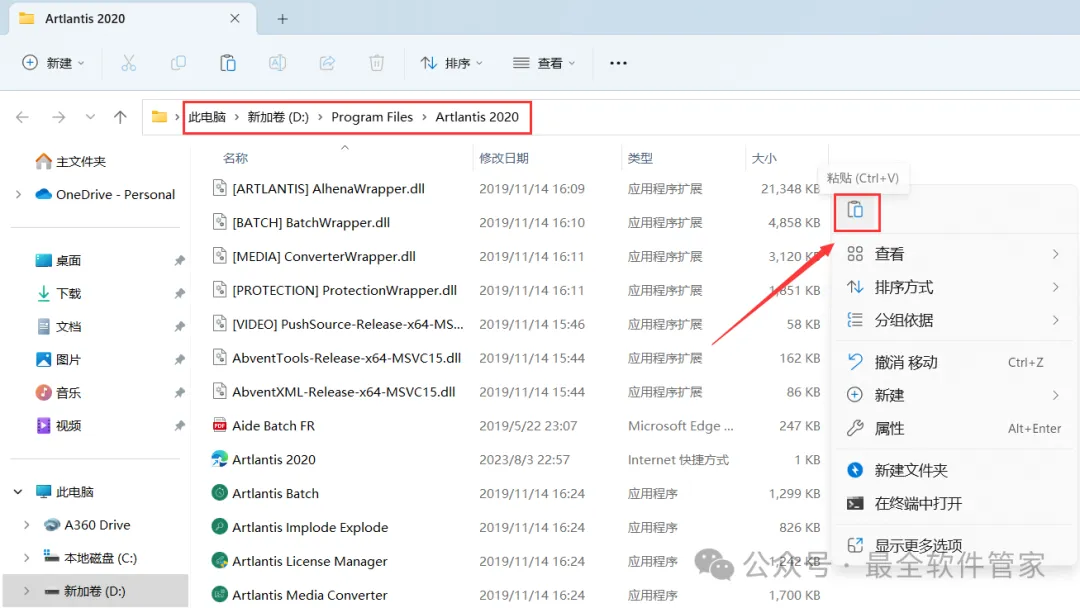Sort by Type (类型) column header
1080x608 pixels.
point(641,158)
